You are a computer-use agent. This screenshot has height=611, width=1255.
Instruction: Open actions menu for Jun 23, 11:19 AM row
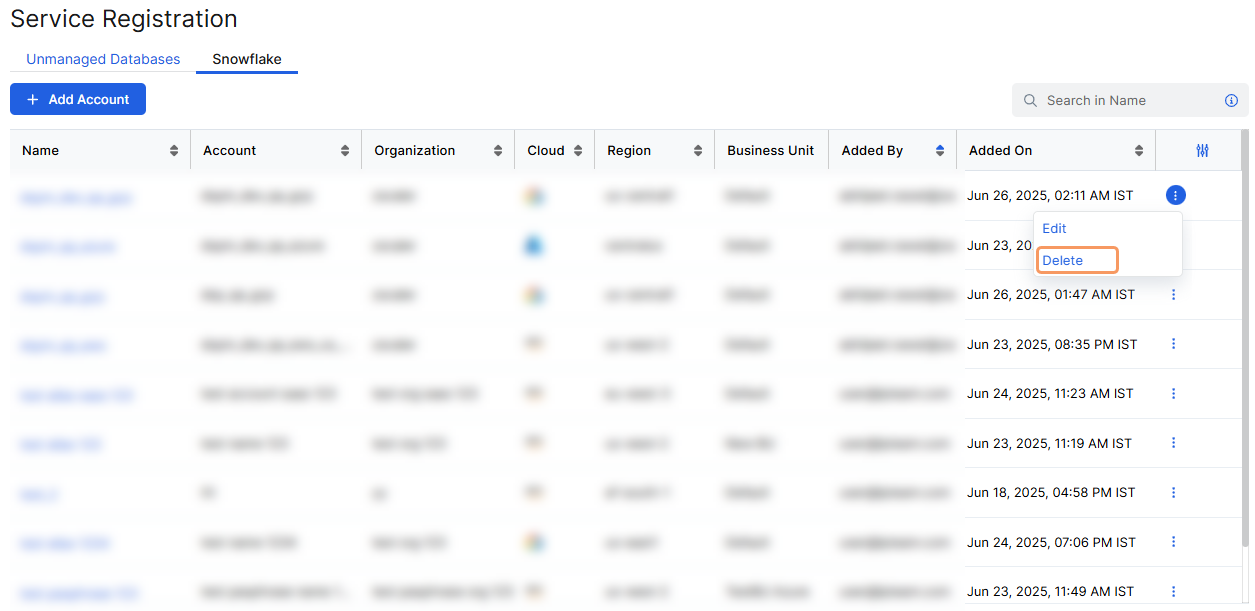1173,443
